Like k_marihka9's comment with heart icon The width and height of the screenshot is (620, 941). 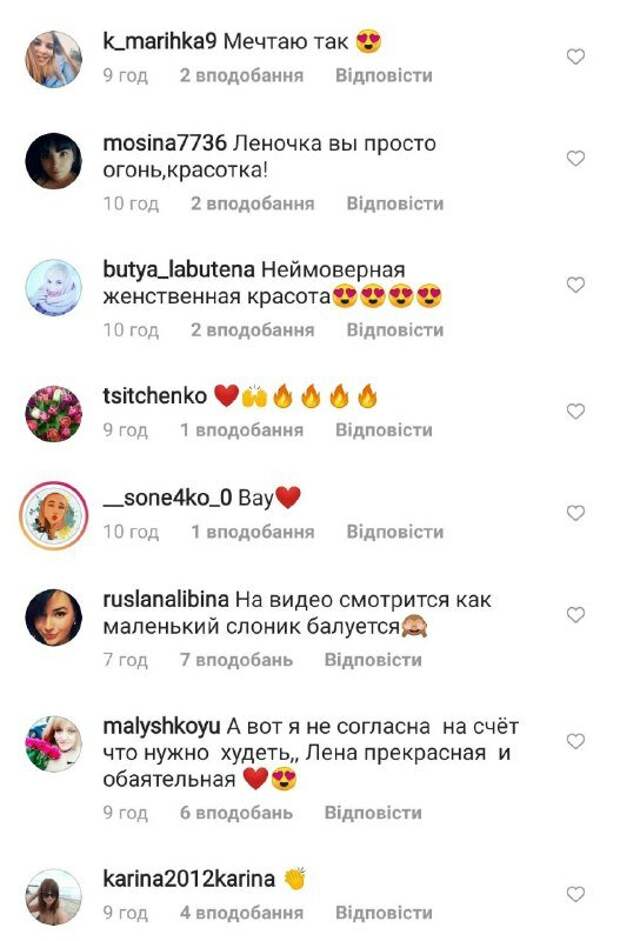click(x=576, y=57)
